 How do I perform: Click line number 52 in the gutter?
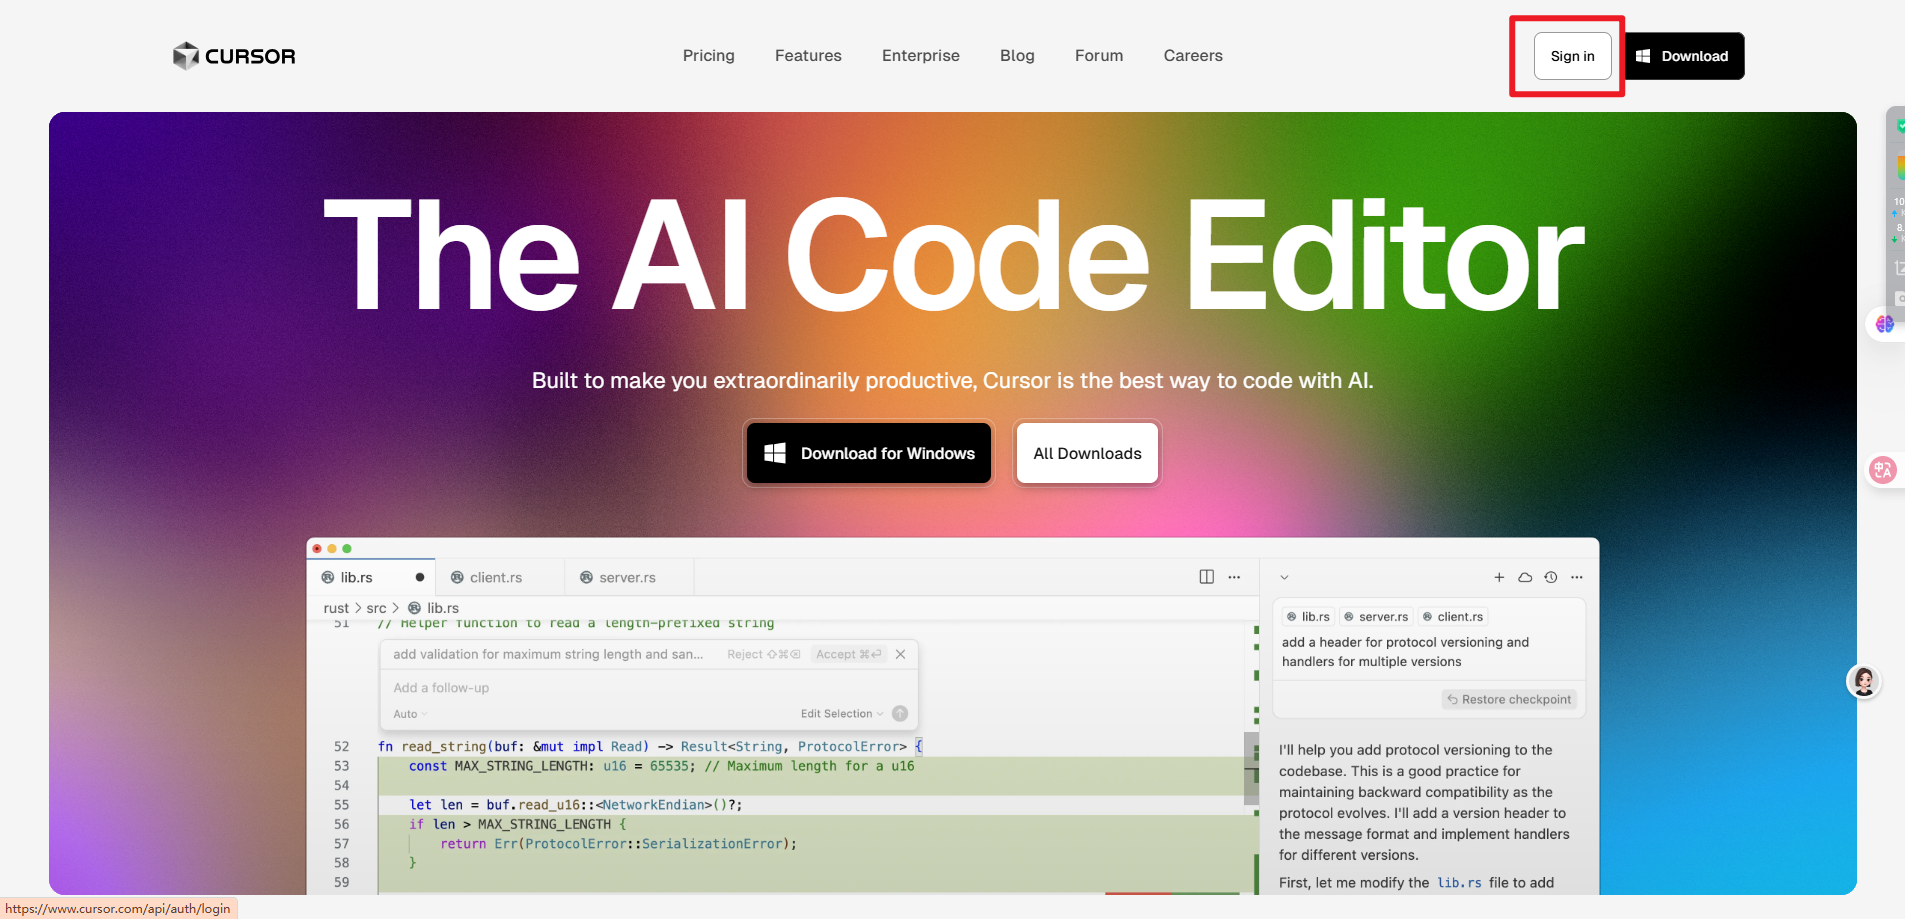tap(342, 746)
